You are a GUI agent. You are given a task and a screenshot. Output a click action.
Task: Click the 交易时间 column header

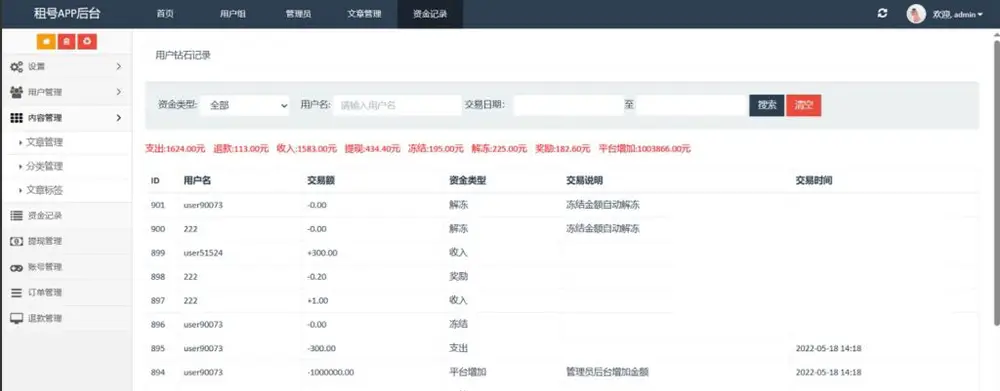(x=814, y=181)
